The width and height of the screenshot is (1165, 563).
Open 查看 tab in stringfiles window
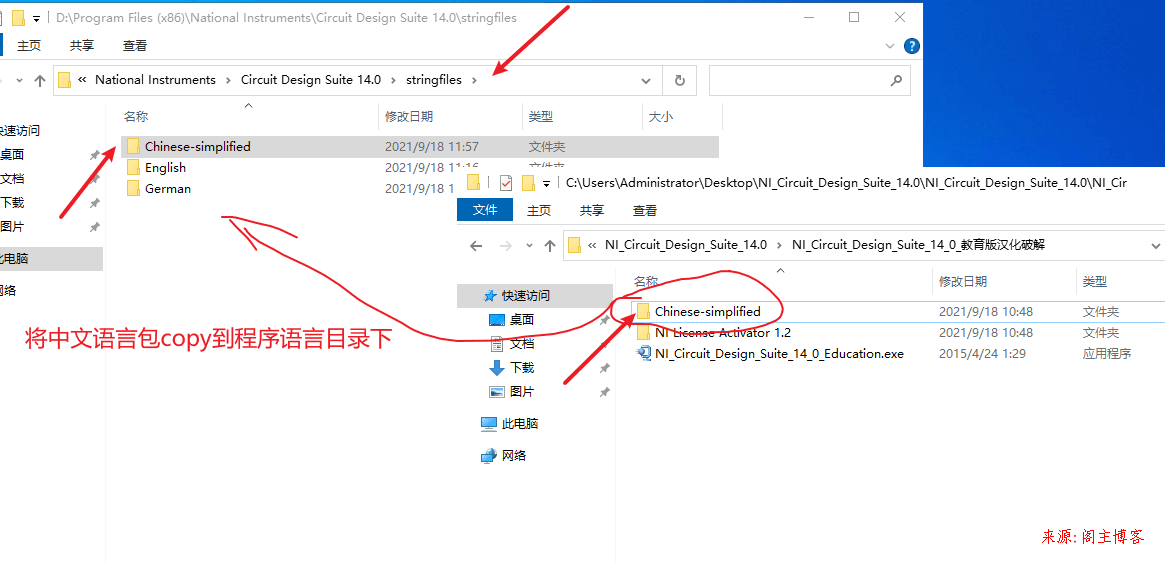click(x=134, y=46)
